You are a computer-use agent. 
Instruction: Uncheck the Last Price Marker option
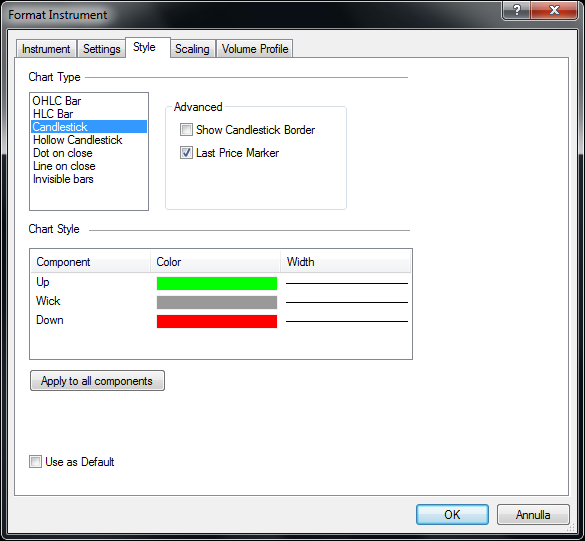point(186,153)
